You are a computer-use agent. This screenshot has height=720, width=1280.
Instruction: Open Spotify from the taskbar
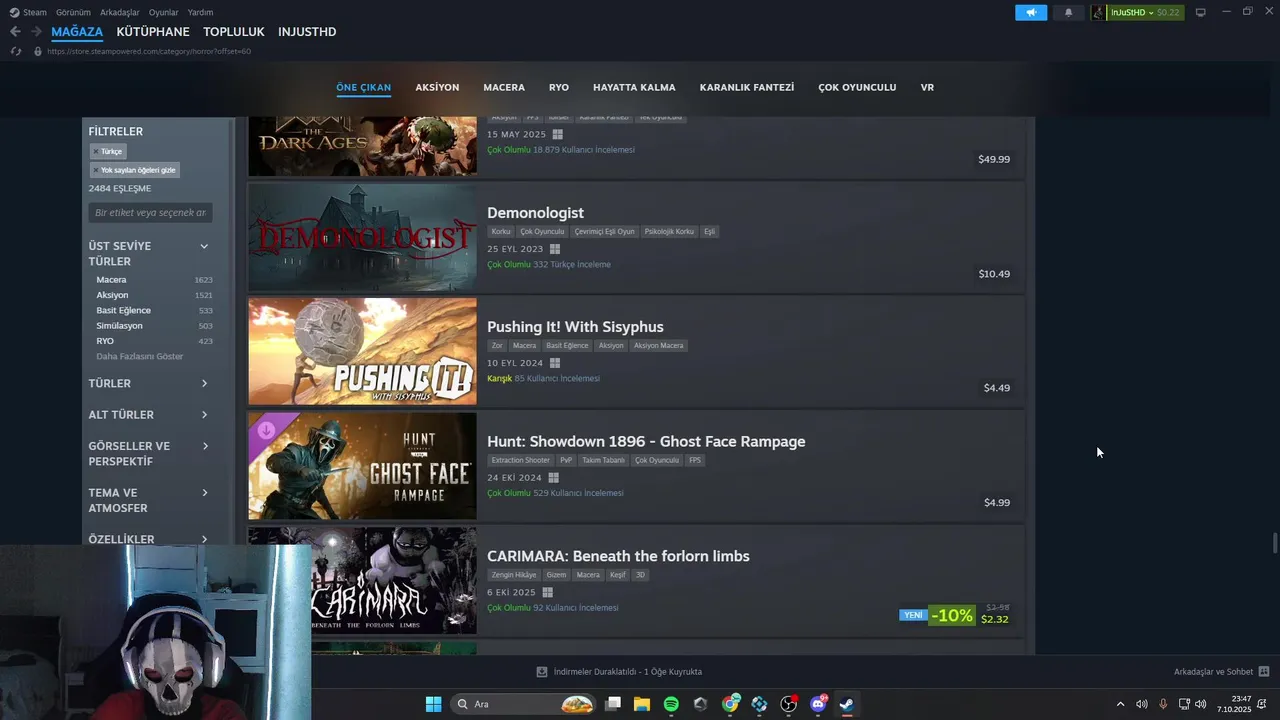tap(671, 704)
